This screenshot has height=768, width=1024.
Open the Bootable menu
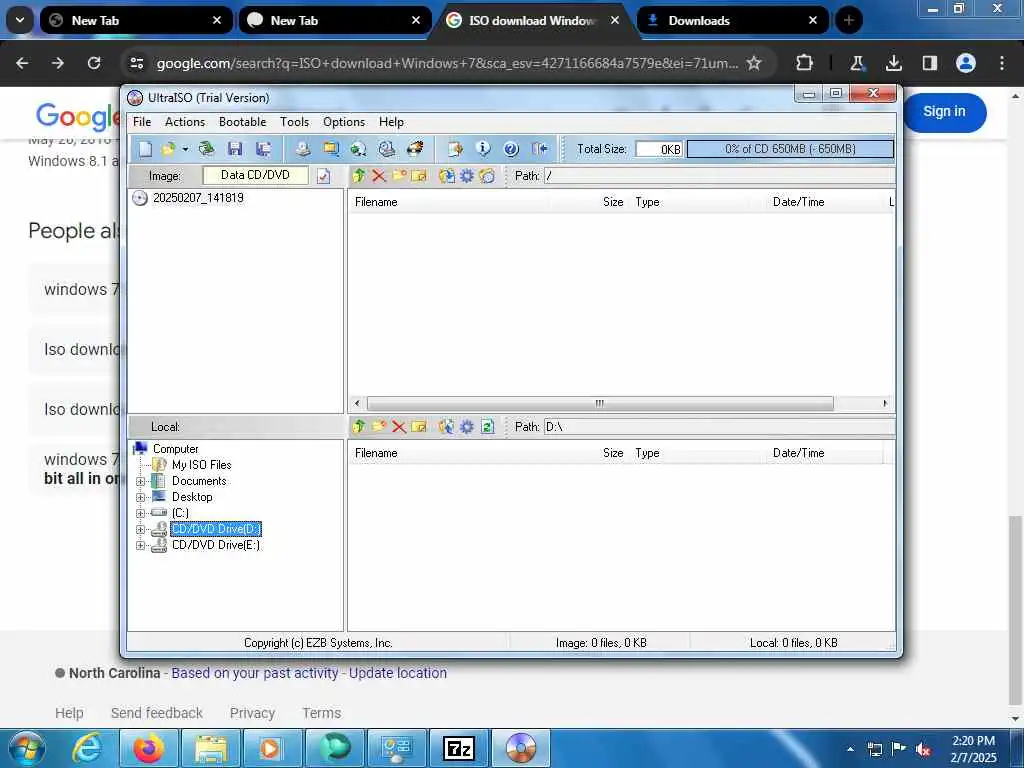[242, 122]
